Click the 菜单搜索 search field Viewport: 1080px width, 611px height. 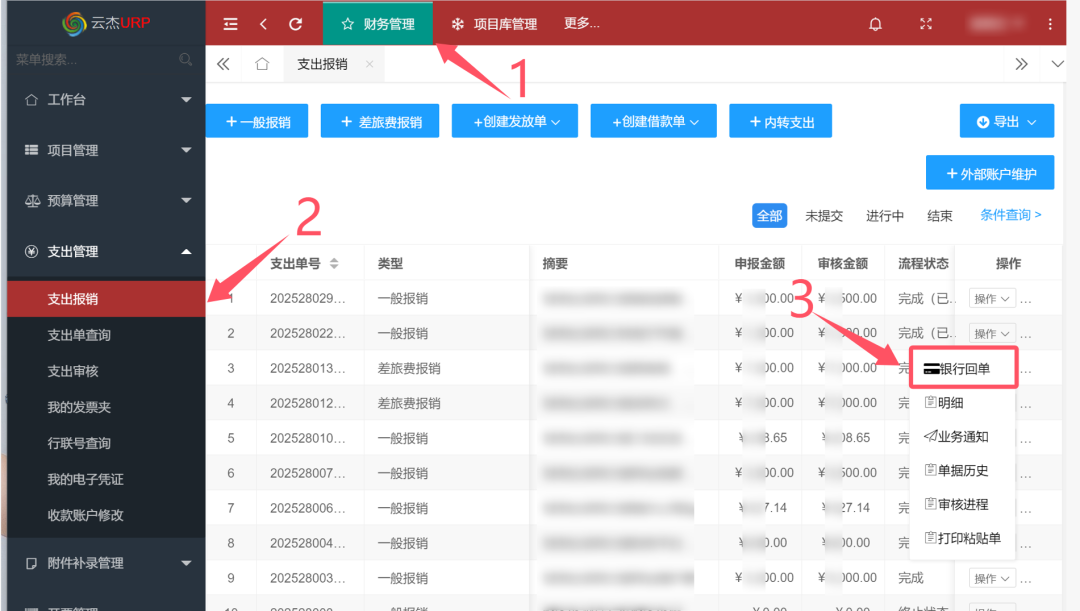pyautogui.click(x=90, y=60)
